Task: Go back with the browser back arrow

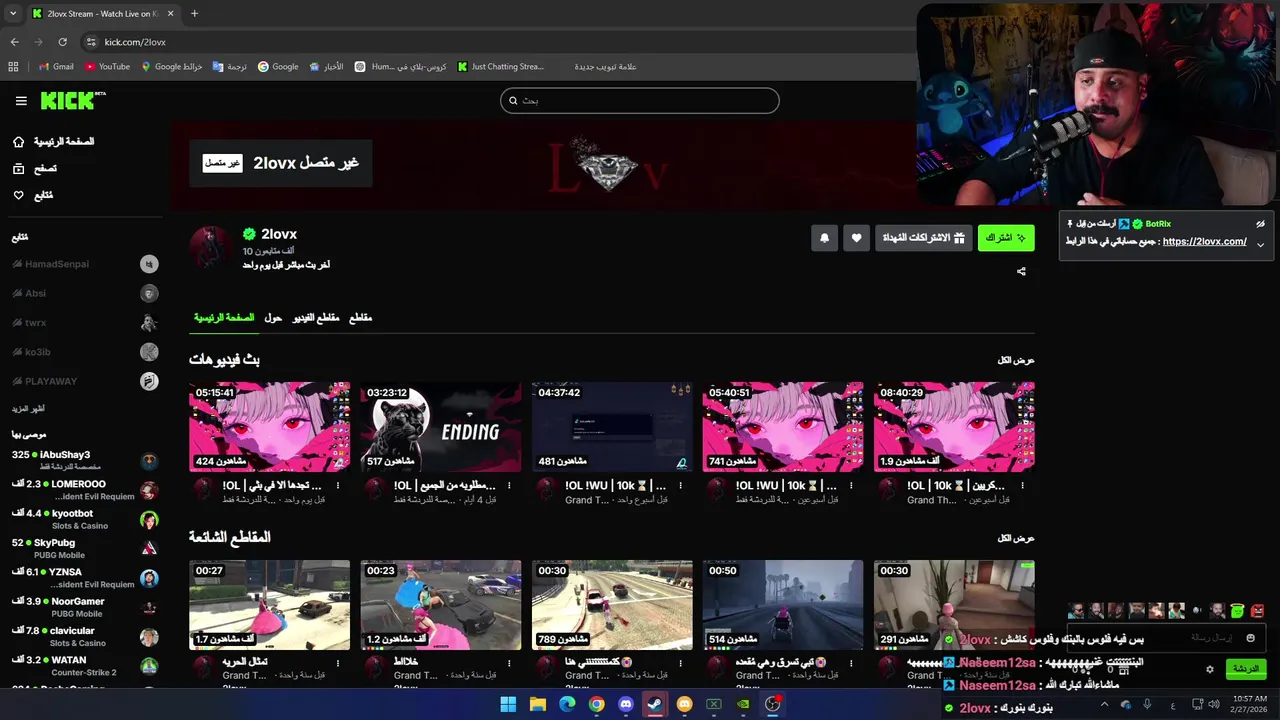Action: click(x=14, y=42)
